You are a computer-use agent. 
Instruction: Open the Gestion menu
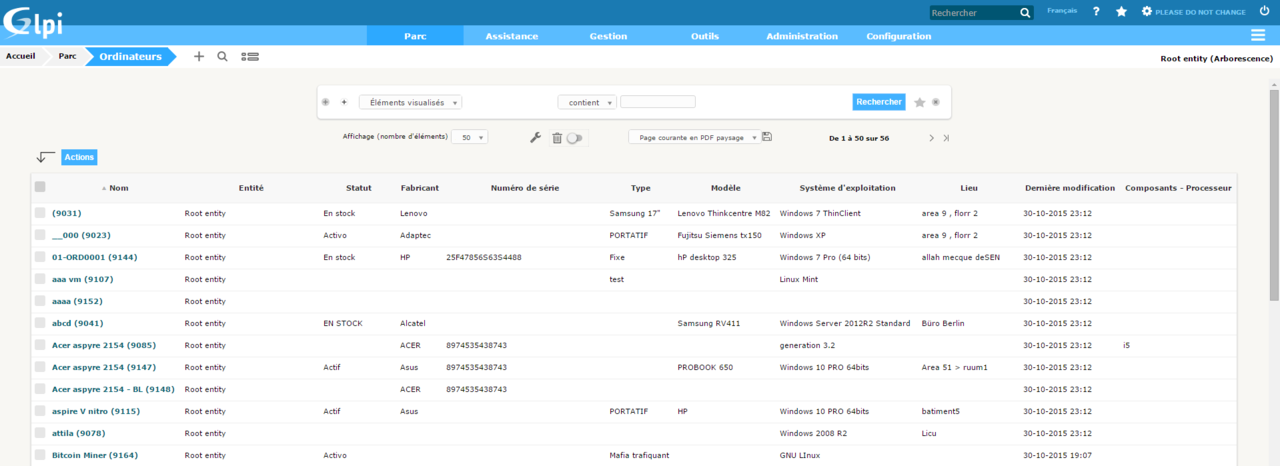[x=608, y=36]
